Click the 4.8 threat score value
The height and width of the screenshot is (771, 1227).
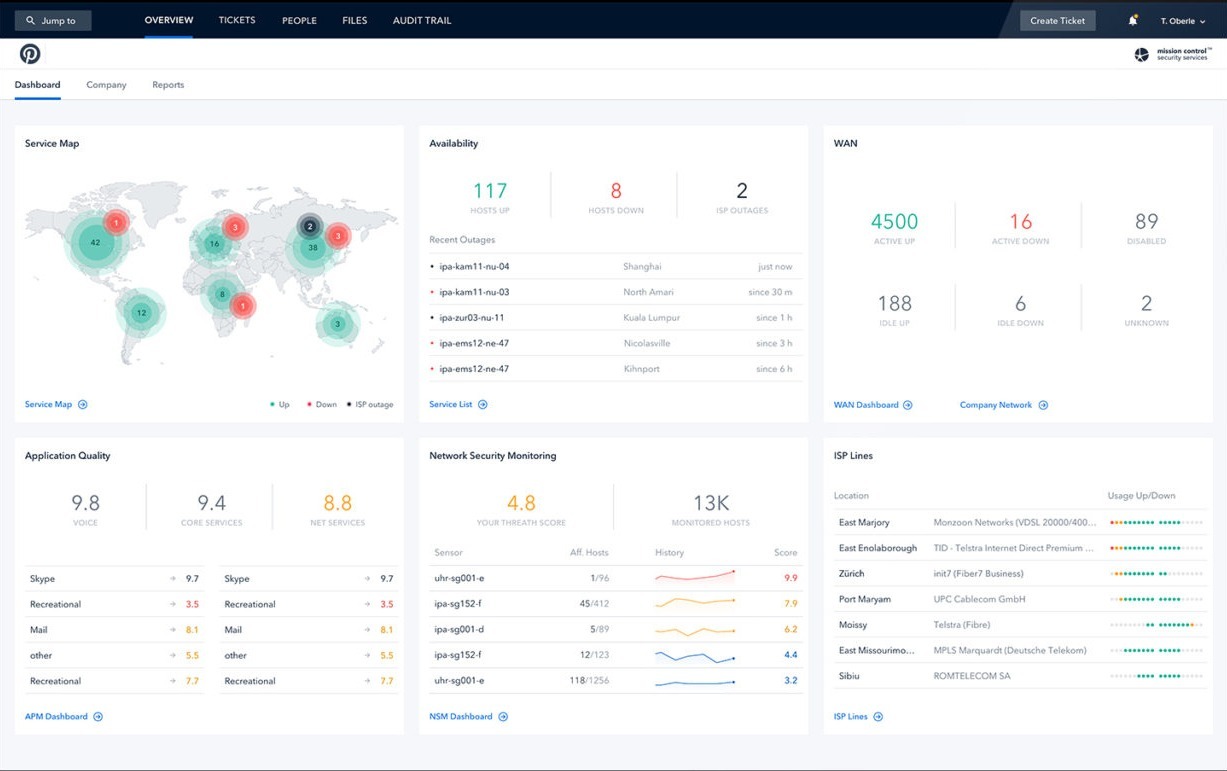(x=521, y=503)
